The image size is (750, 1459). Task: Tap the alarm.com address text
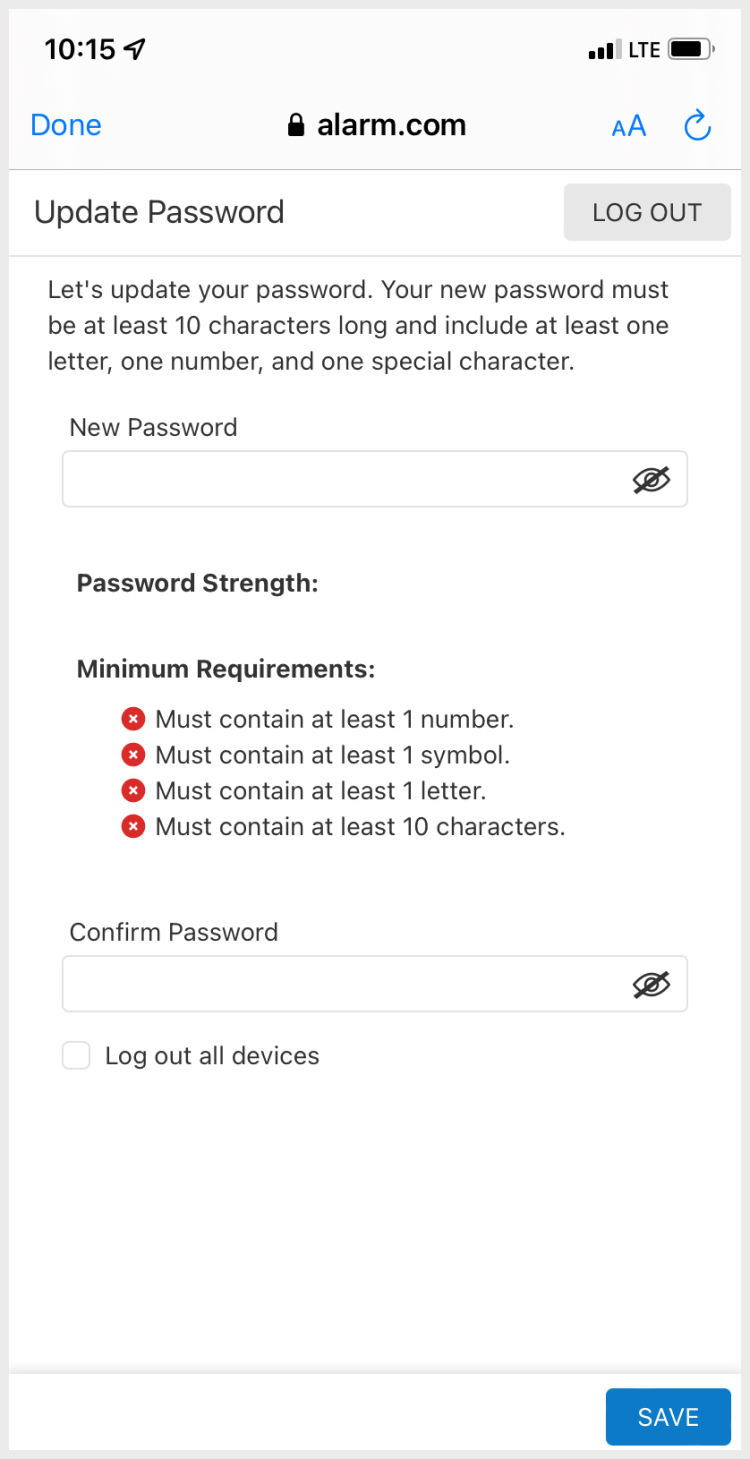point(391,125)
